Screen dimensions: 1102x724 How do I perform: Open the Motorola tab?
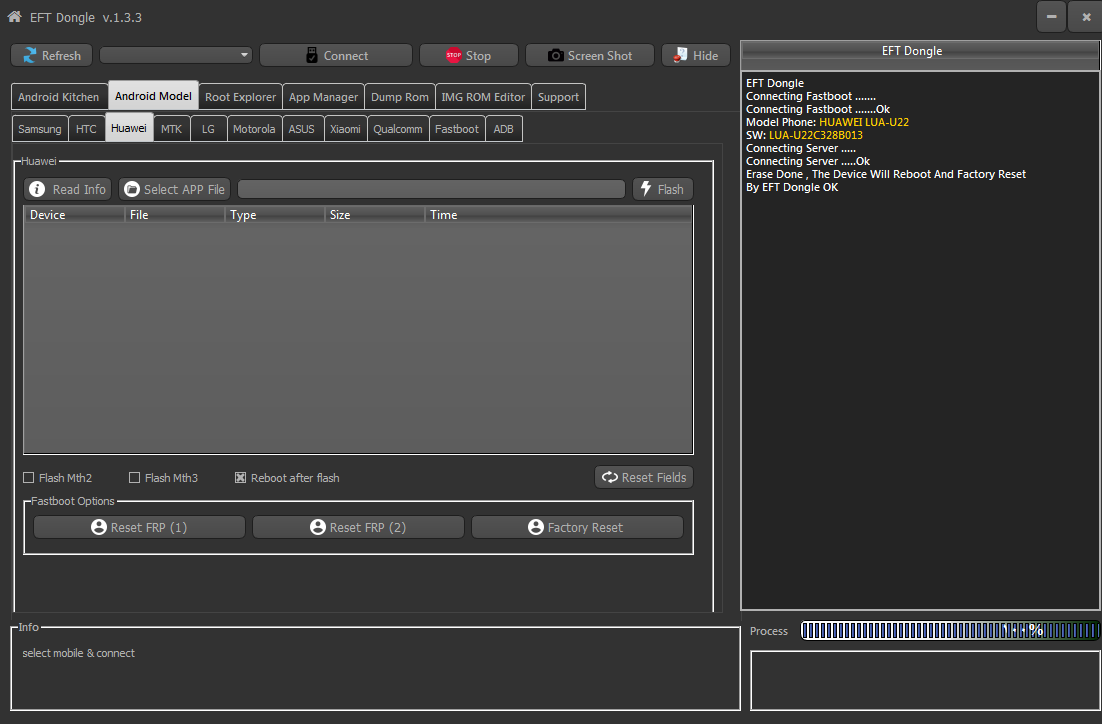pyautogui.click(x=254, y=129)
